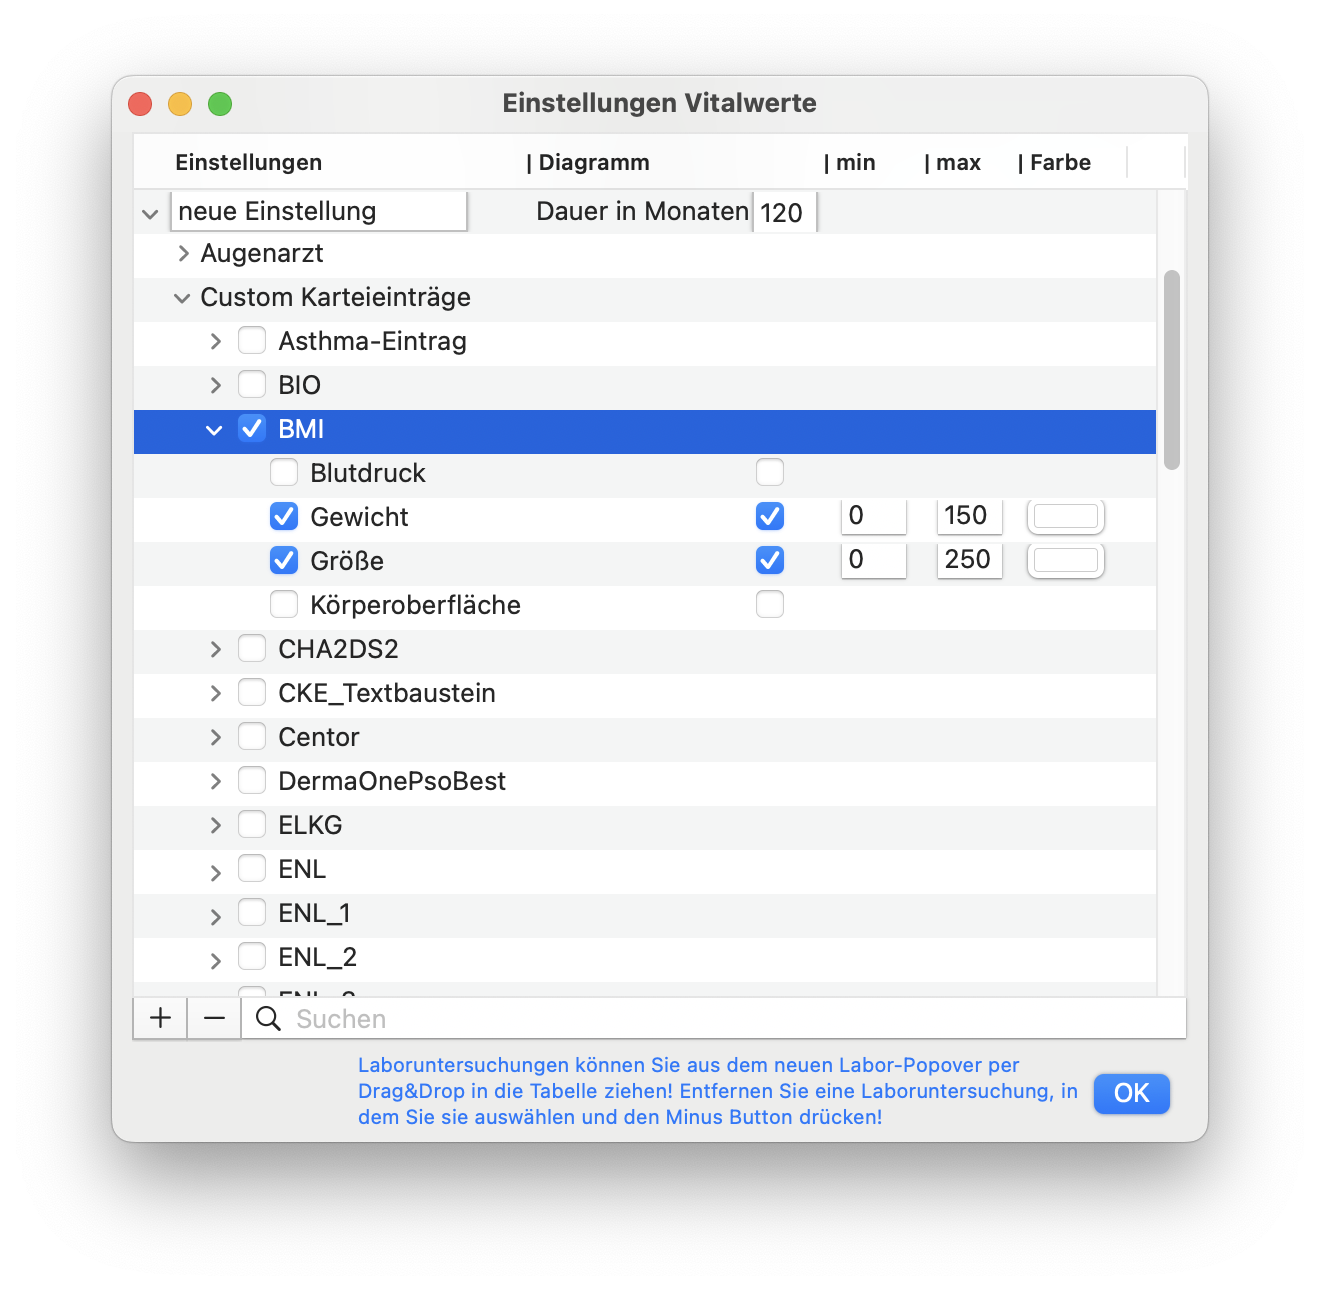Image resolution: width=1320 pixels, height=1290 pixels.
Task: Check the ENL_2 checkbox
Action: click(252, 957)
